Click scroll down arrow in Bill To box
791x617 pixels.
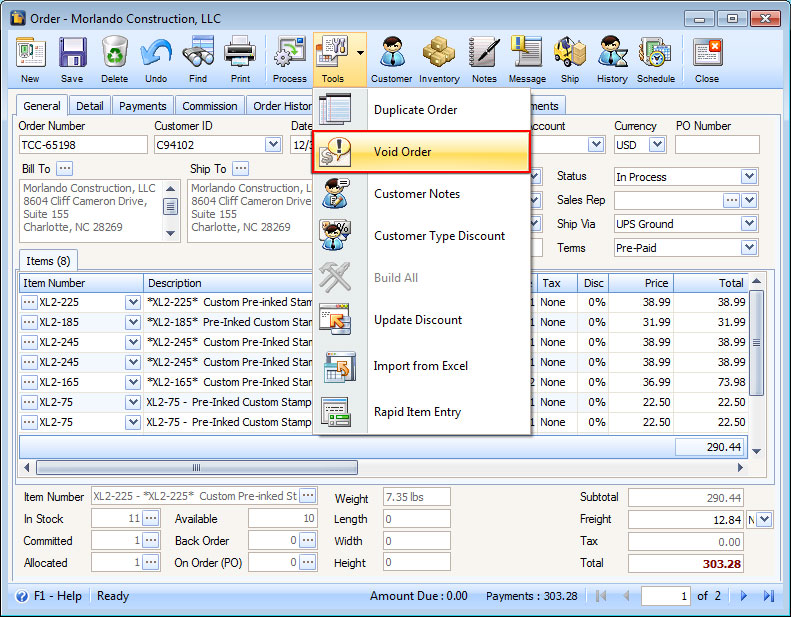tap(171, 233)
